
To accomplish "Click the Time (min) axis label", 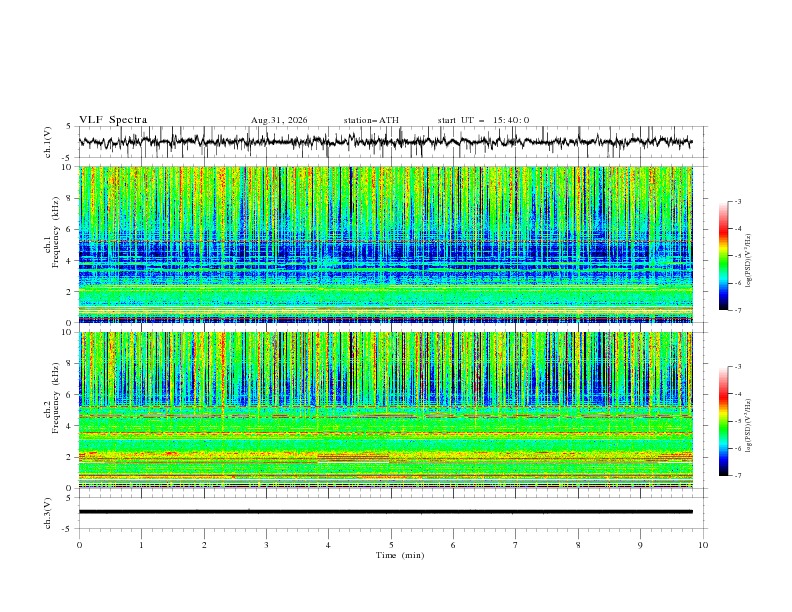I will (x=400, y=555).
